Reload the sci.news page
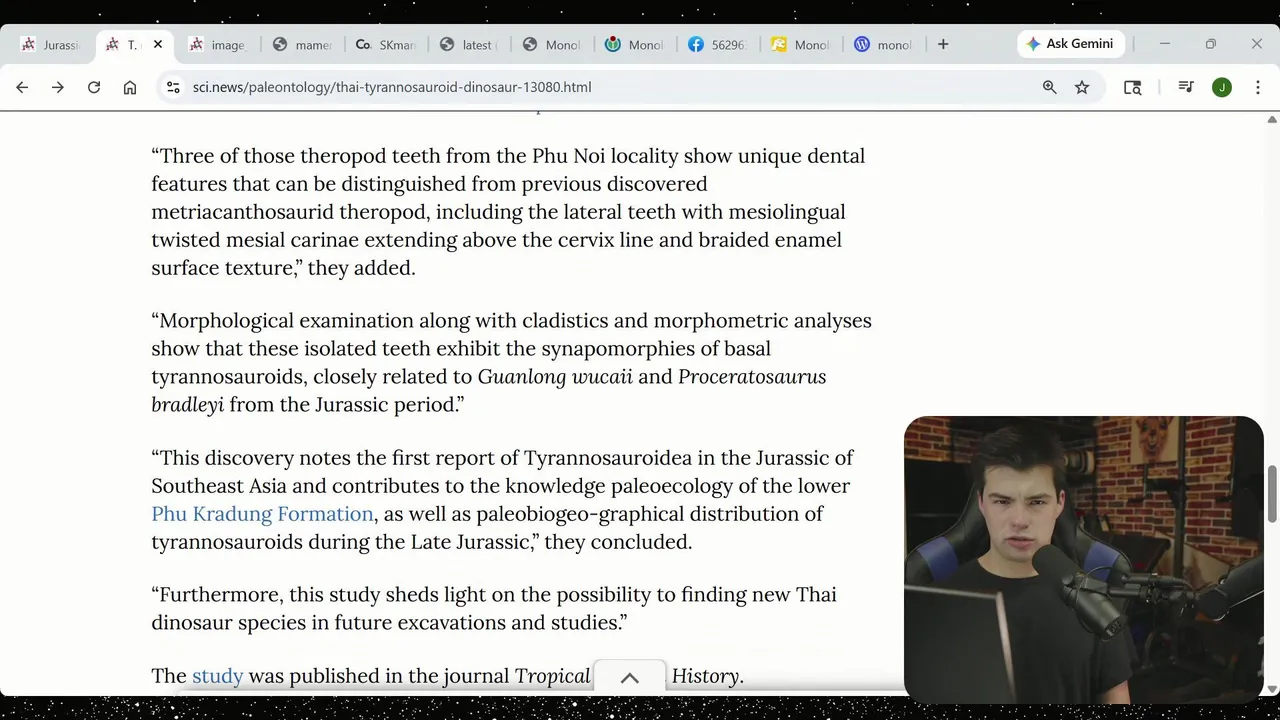 (94, 87)
